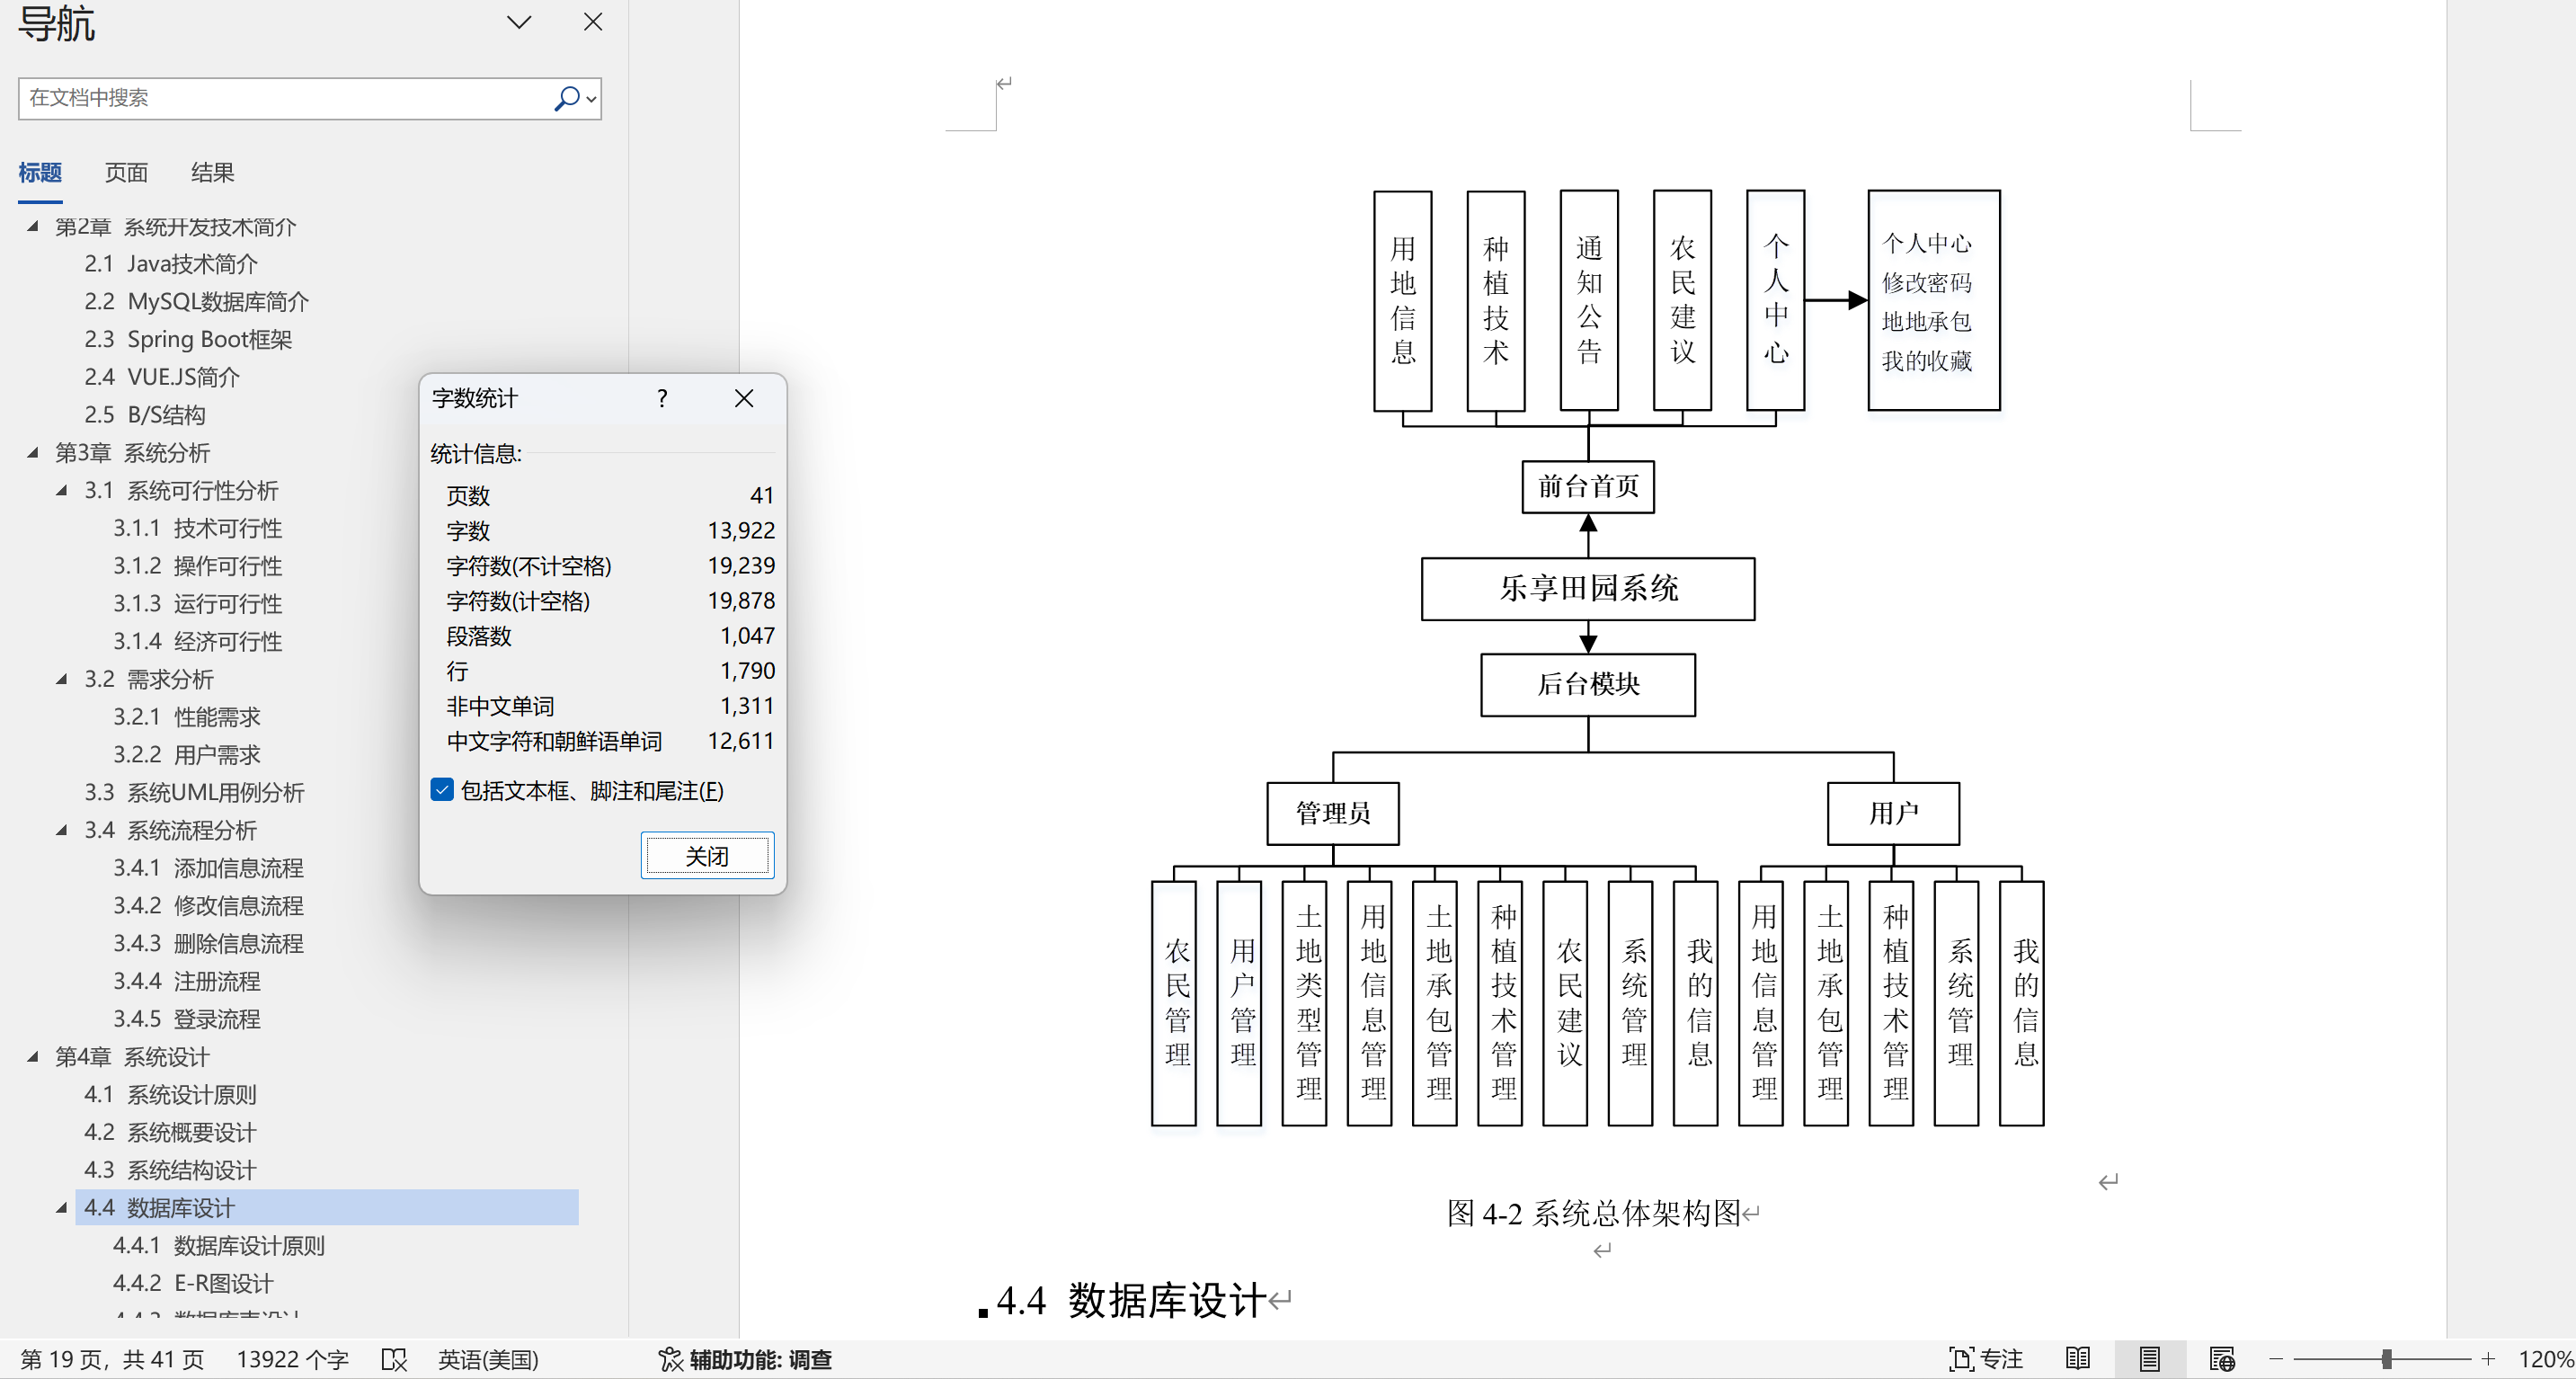The height and width of the screenshot is (1379, 2576).
Task: Select the 后台模块 box in diagram
Action: click(1588, 684)
